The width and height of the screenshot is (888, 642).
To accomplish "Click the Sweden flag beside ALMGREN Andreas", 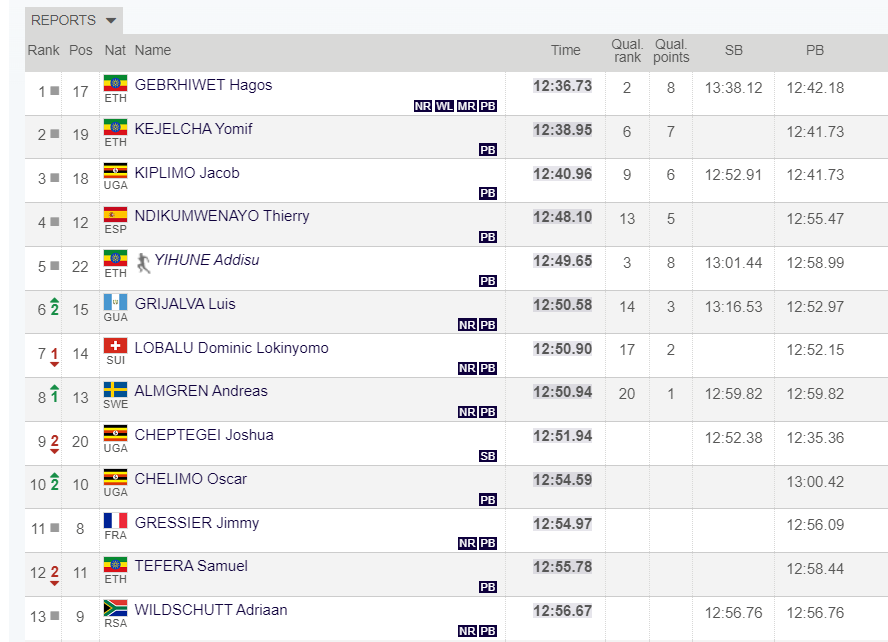I will click(x=116, y=390).
